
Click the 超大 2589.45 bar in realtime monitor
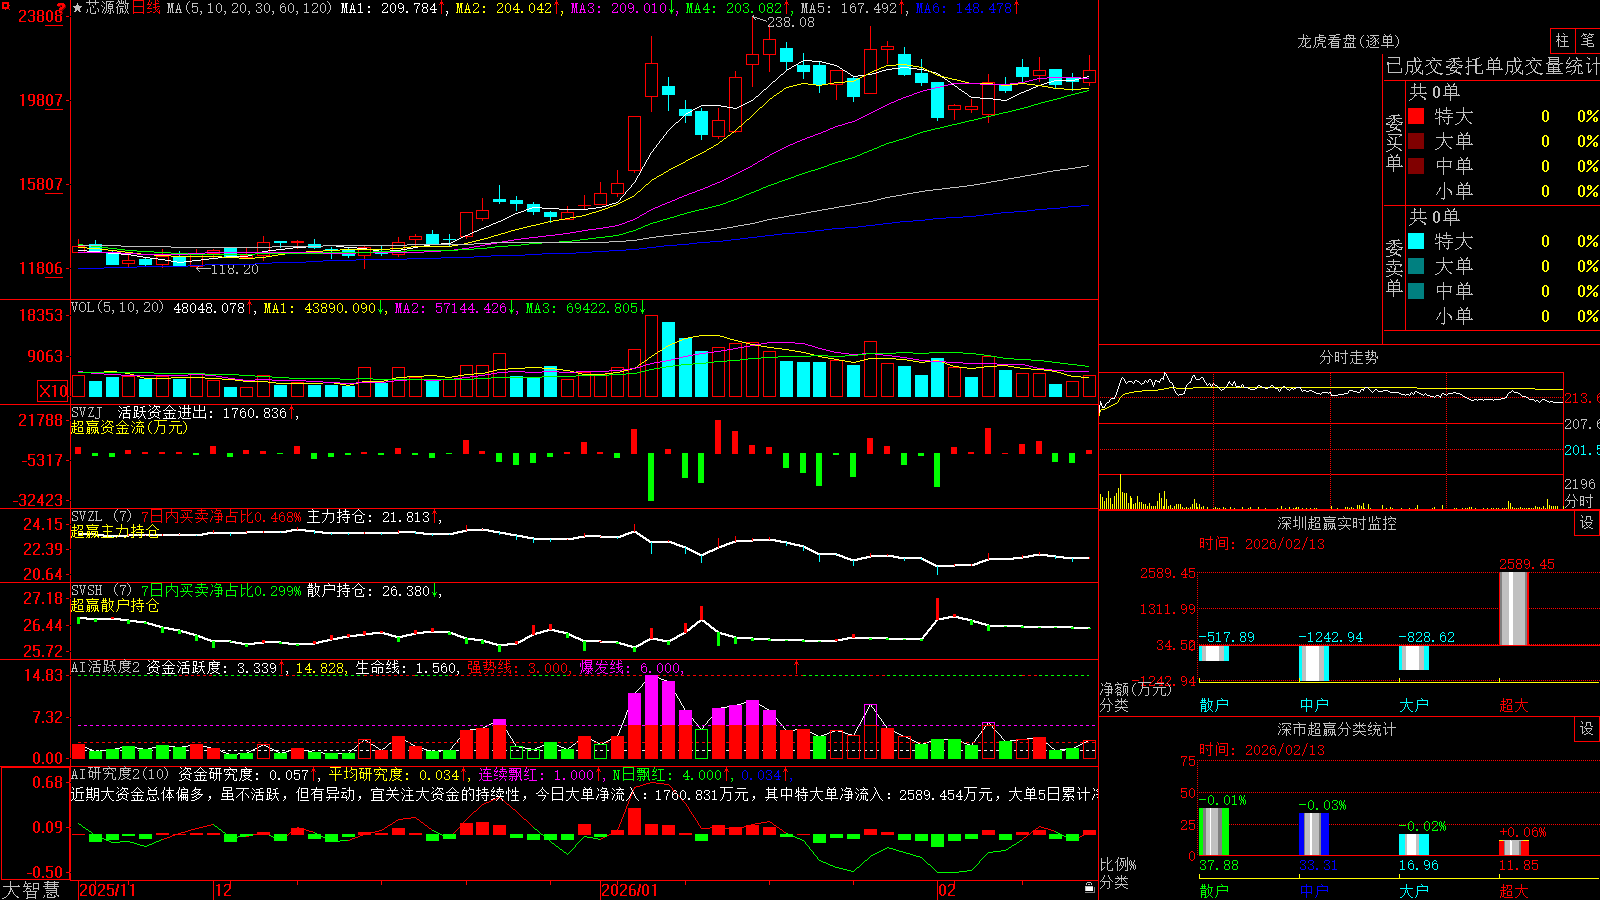click(1514, 608)
